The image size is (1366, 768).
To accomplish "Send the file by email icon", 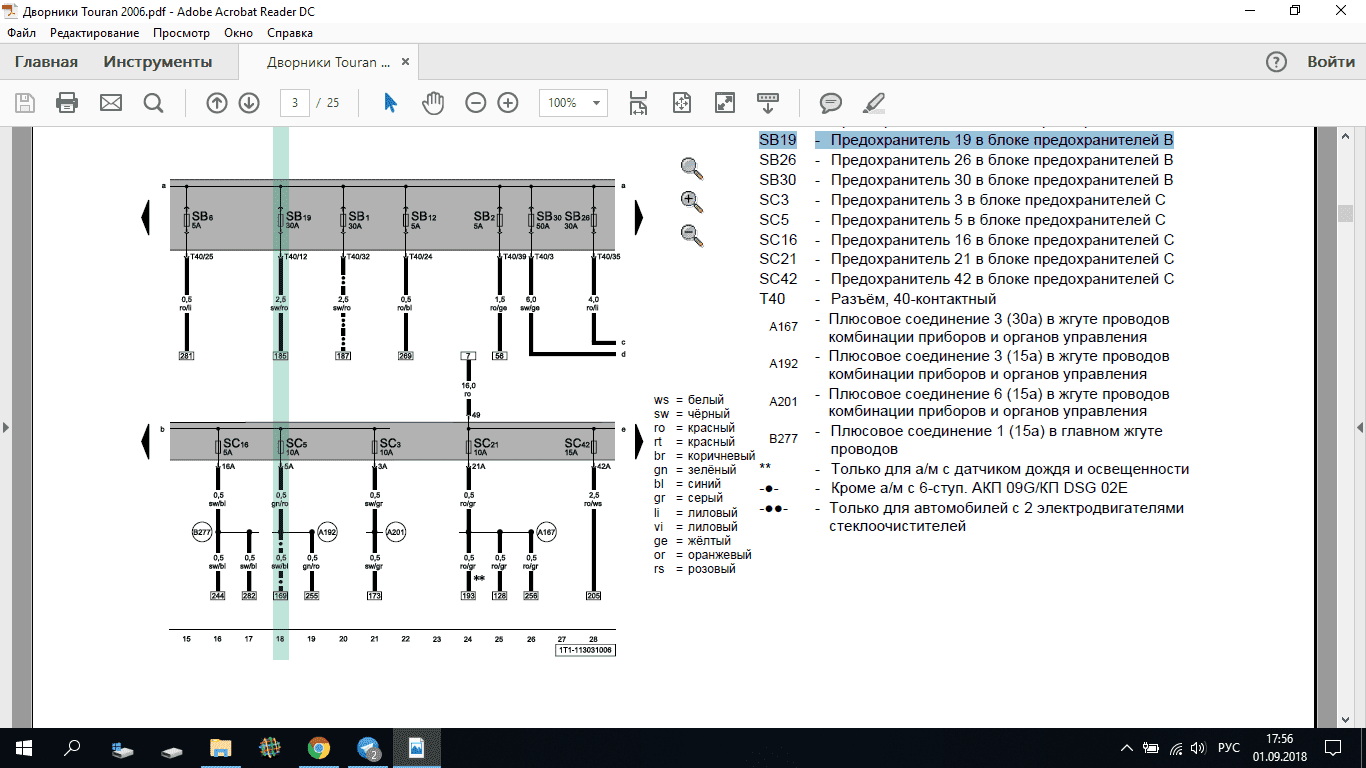I will click(110, 102).
